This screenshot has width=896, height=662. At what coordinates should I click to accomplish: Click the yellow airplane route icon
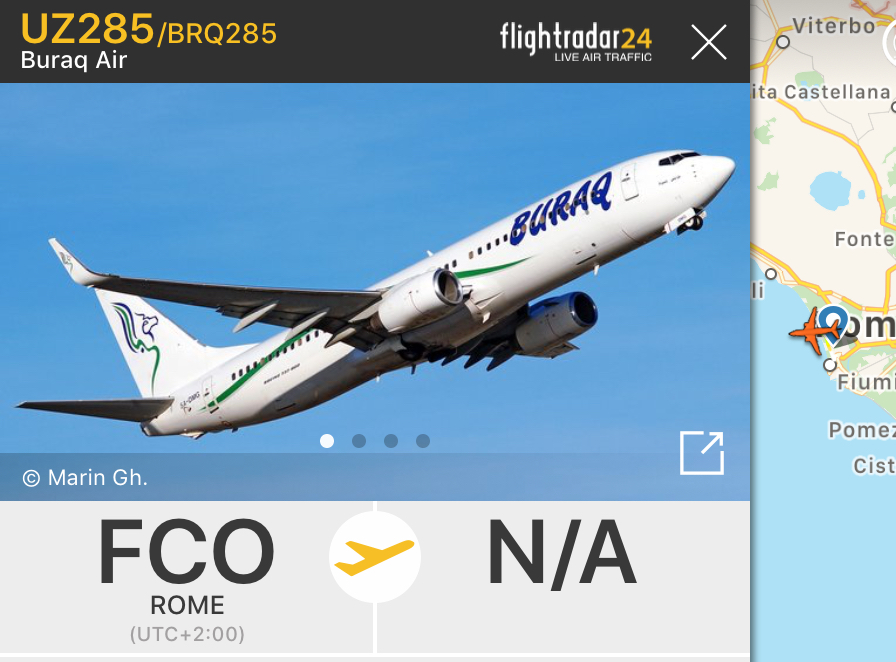(375, 557)
